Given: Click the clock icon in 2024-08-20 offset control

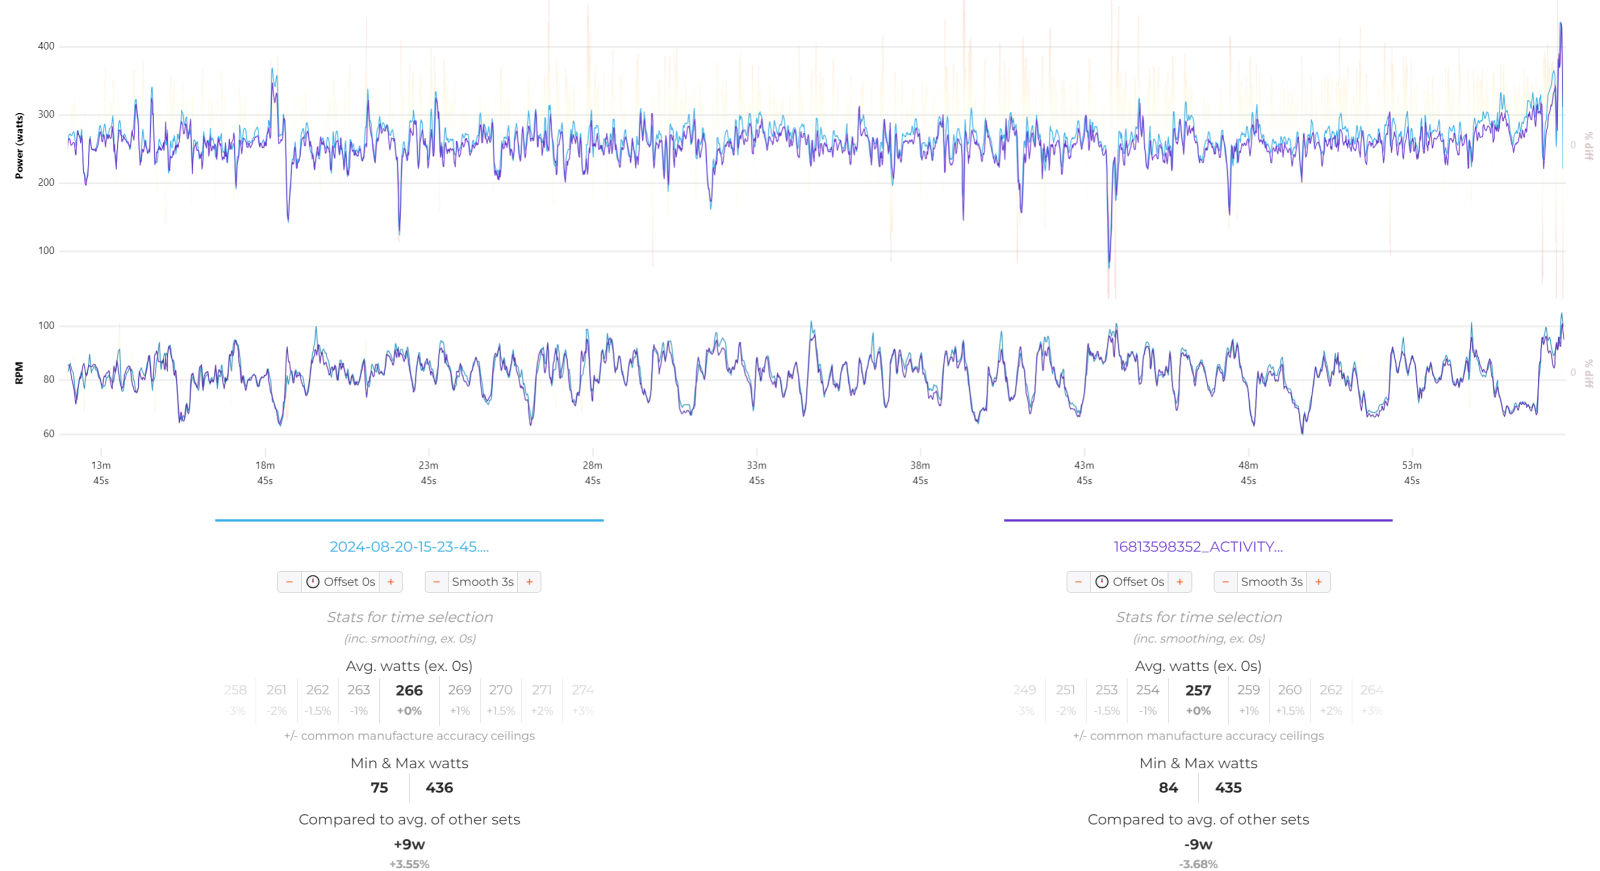Looking at the screenshot, I should [x=313, y=582].
